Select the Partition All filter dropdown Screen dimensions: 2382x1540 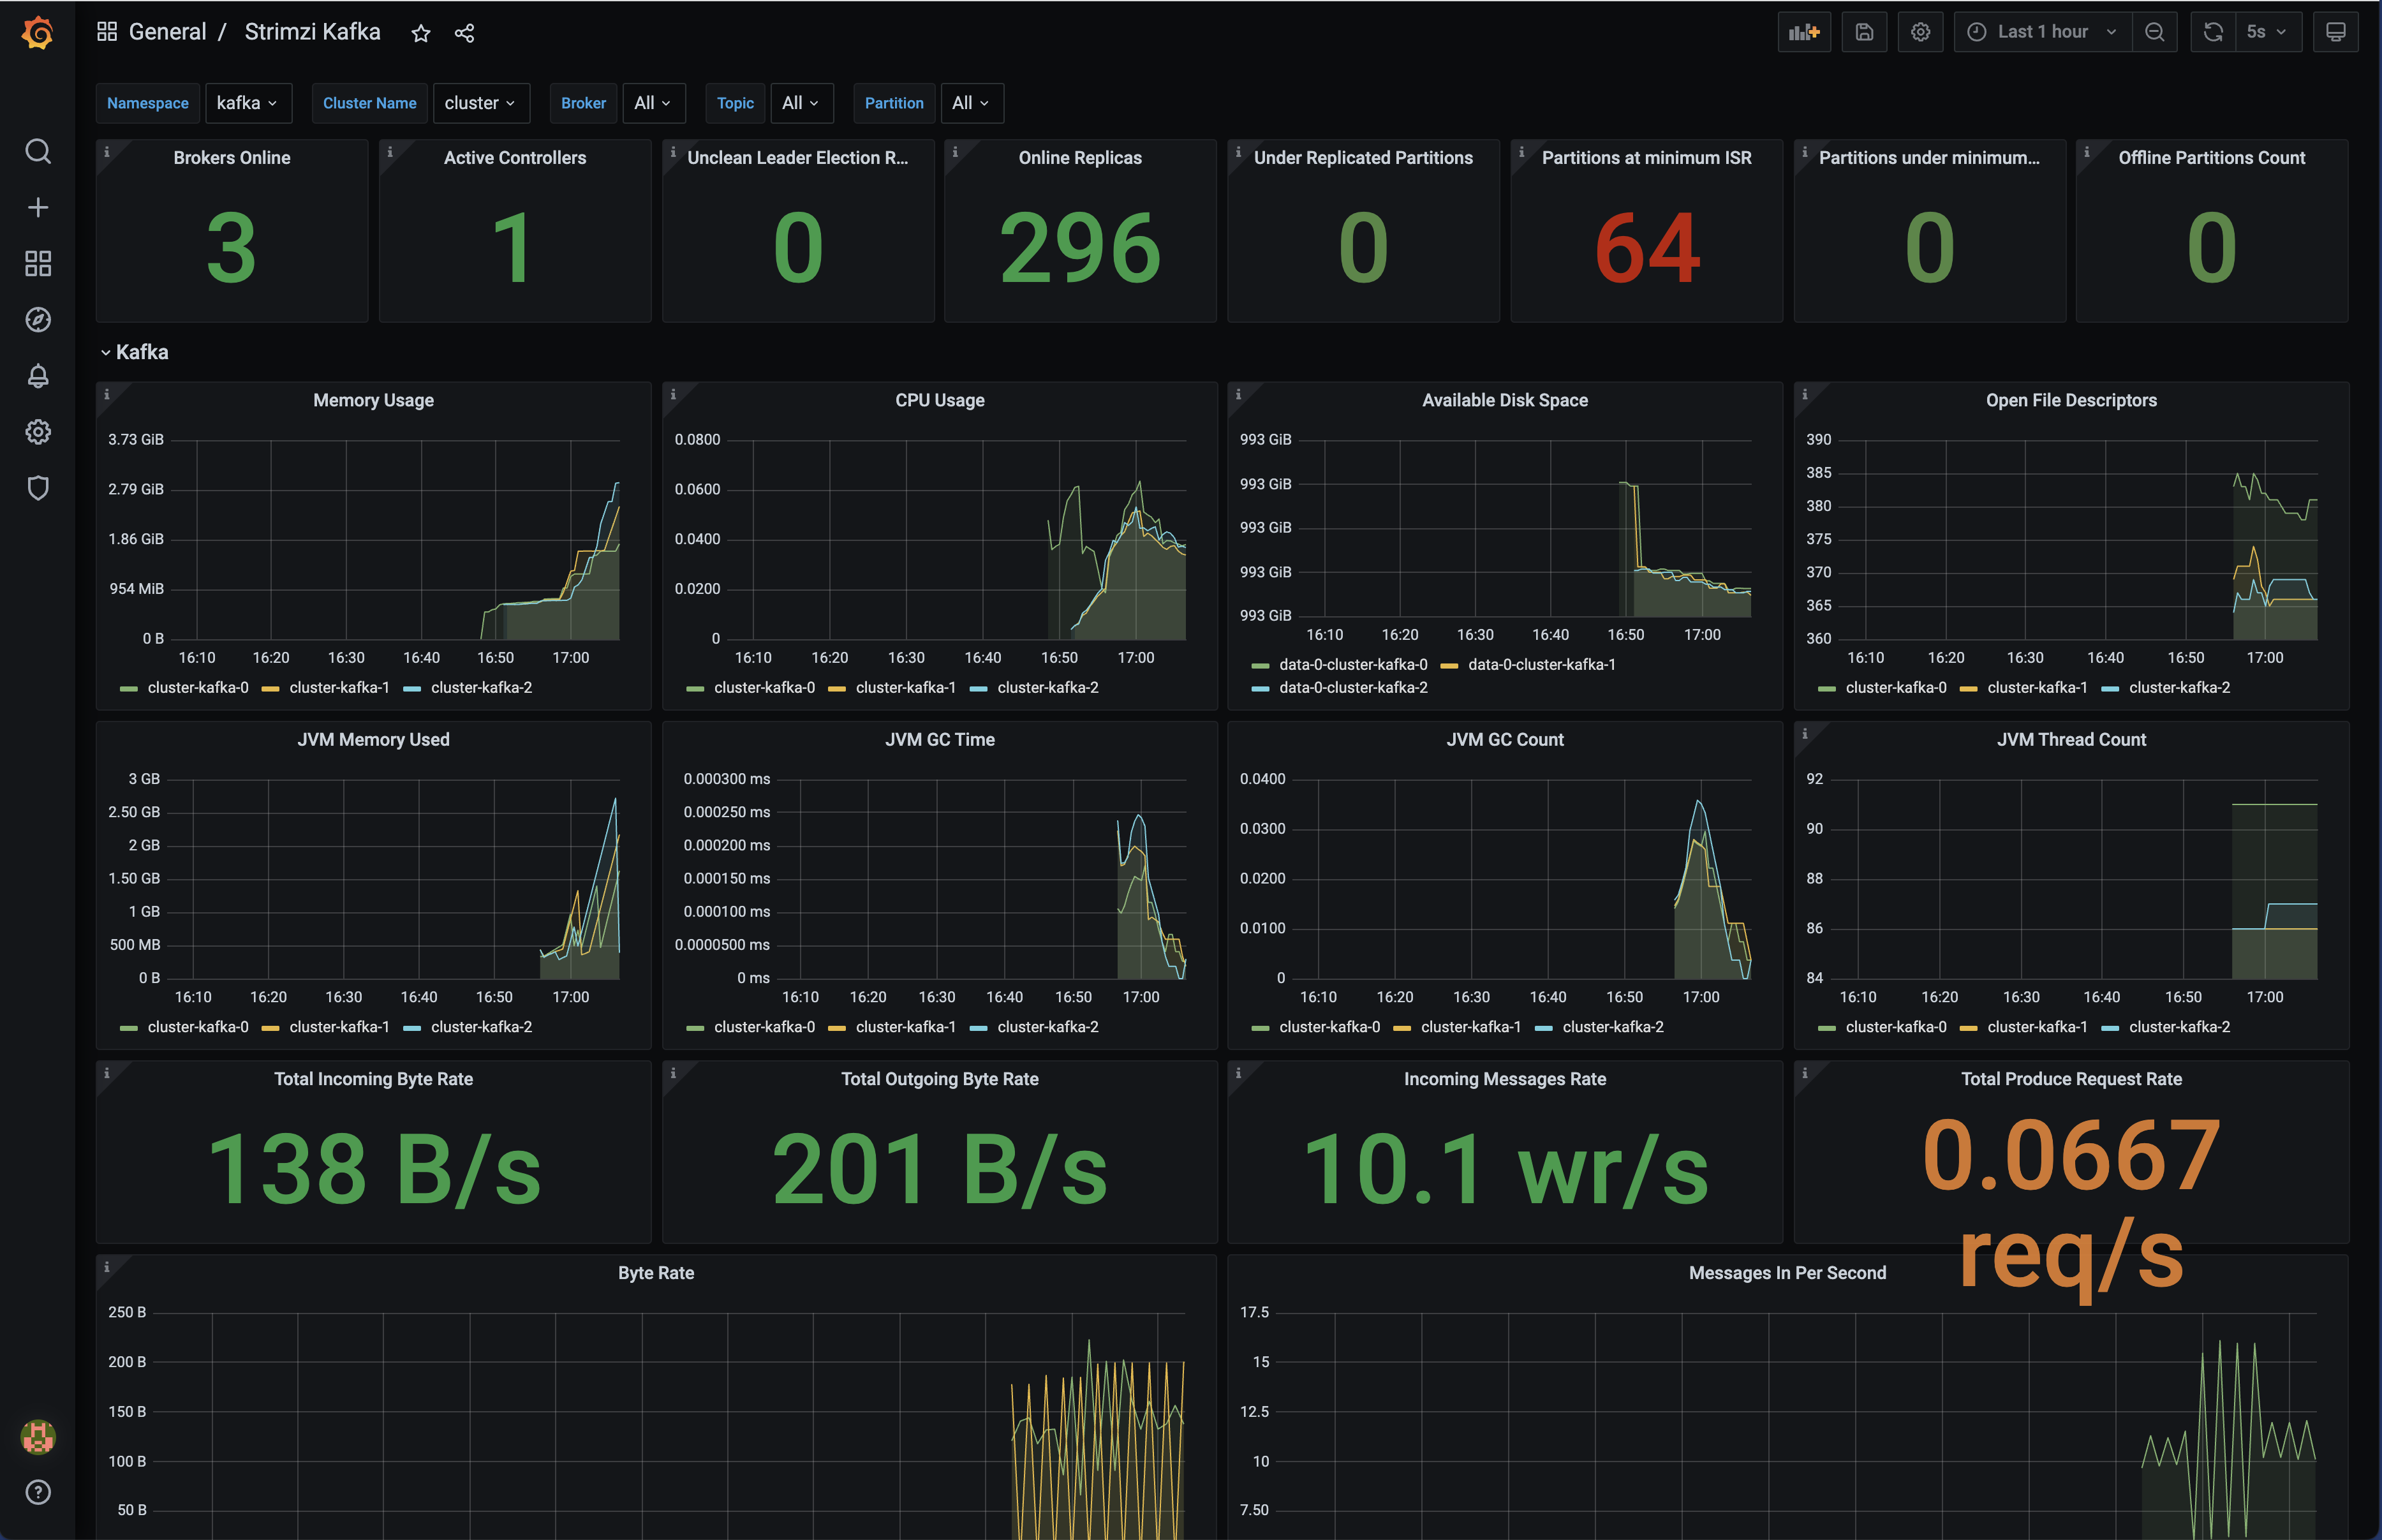(x=967, y=104)
